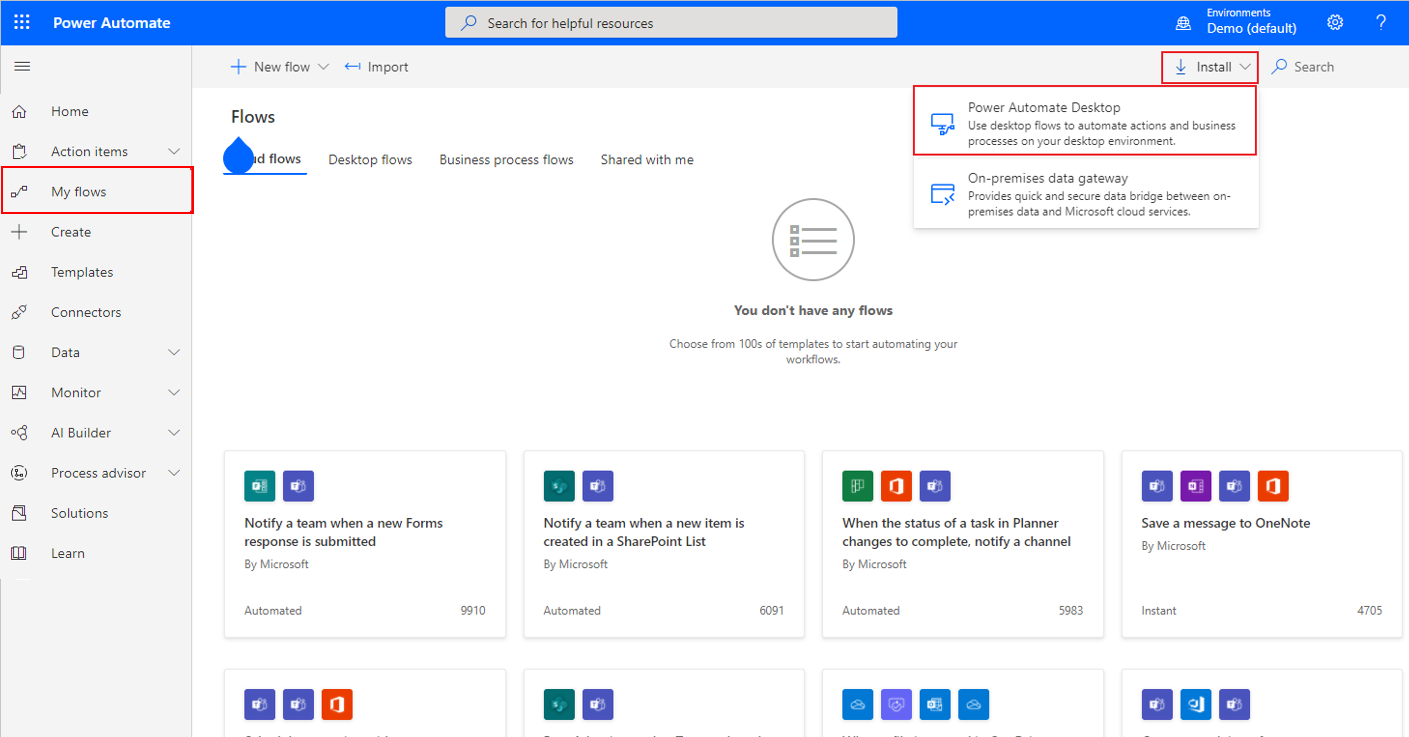The image size is (1409, 737).
Task: Switch to the Shared with me tab
Action: pyautogui.click(x=647, y=160)
